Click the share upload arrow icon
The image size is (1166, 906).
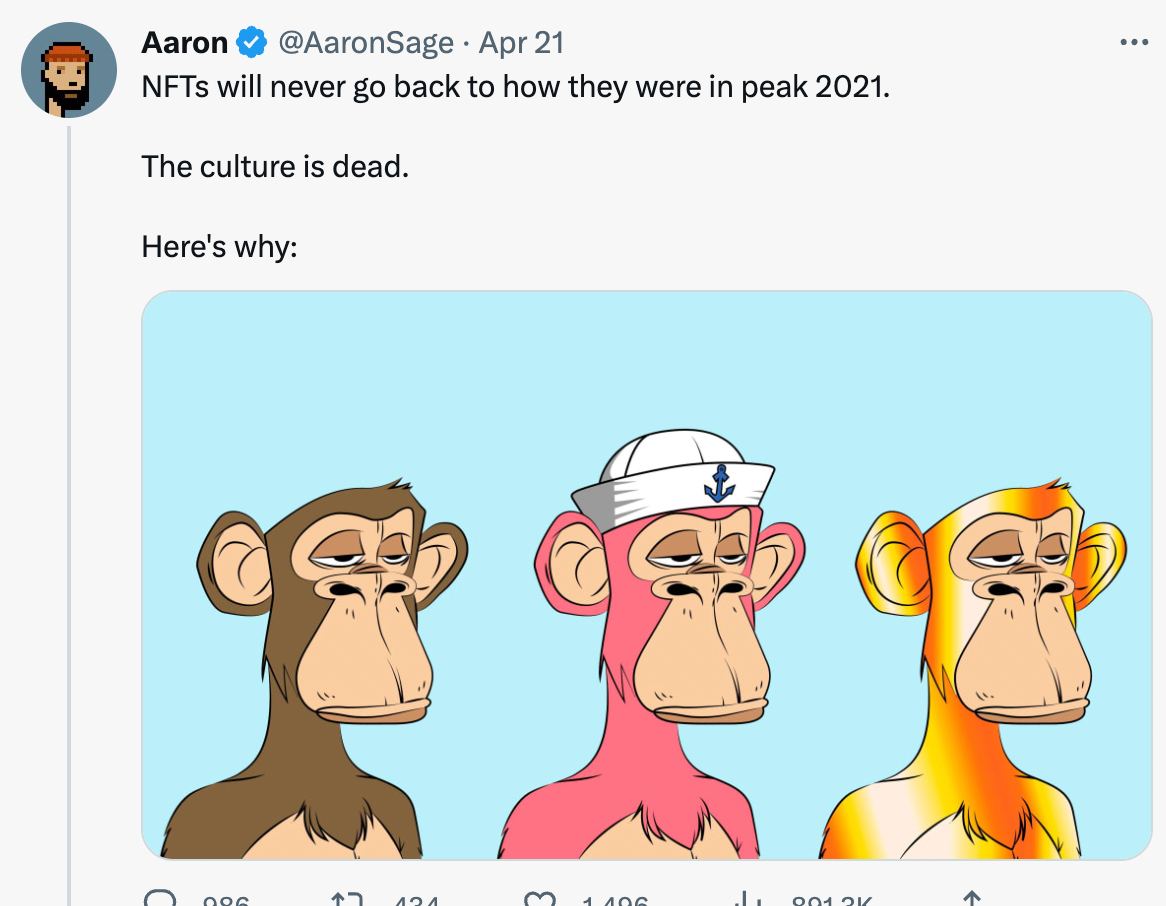pyautogui.click(x=971, y=899)
